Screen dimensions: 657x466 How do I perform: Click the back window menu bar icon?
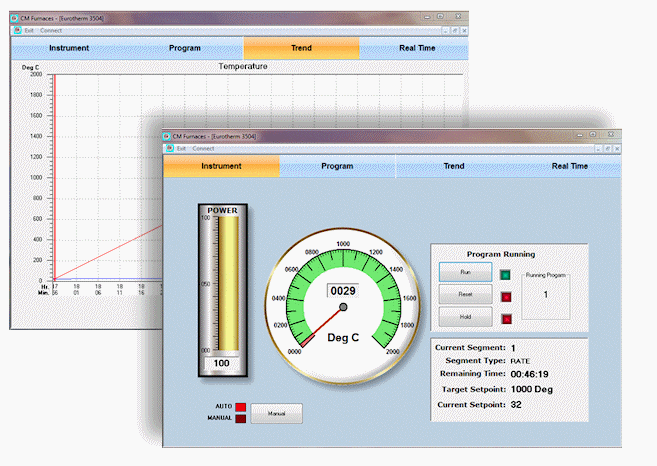(17, 30)
